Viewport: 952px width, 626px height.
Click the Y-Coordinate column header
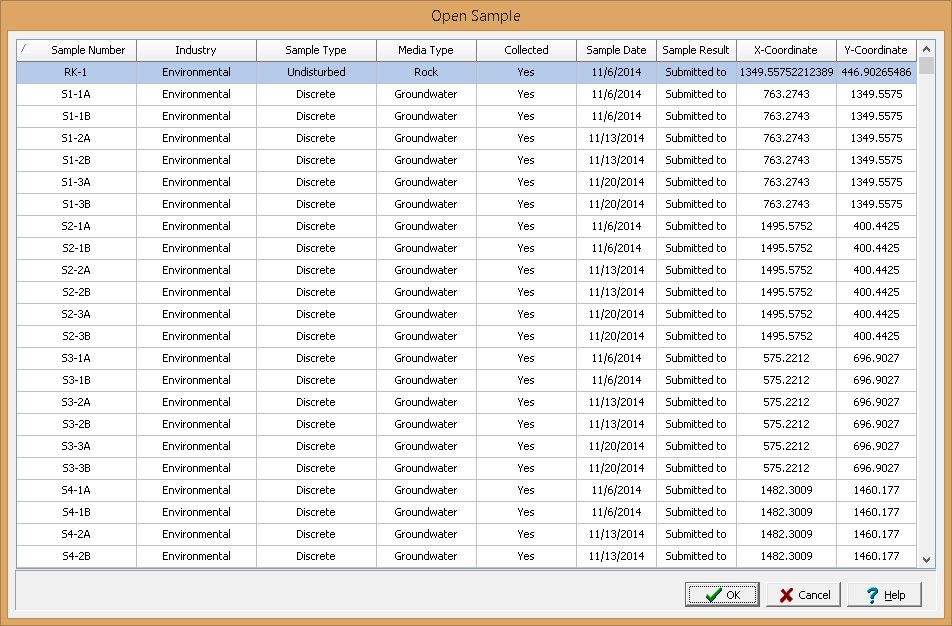(876, 50)
